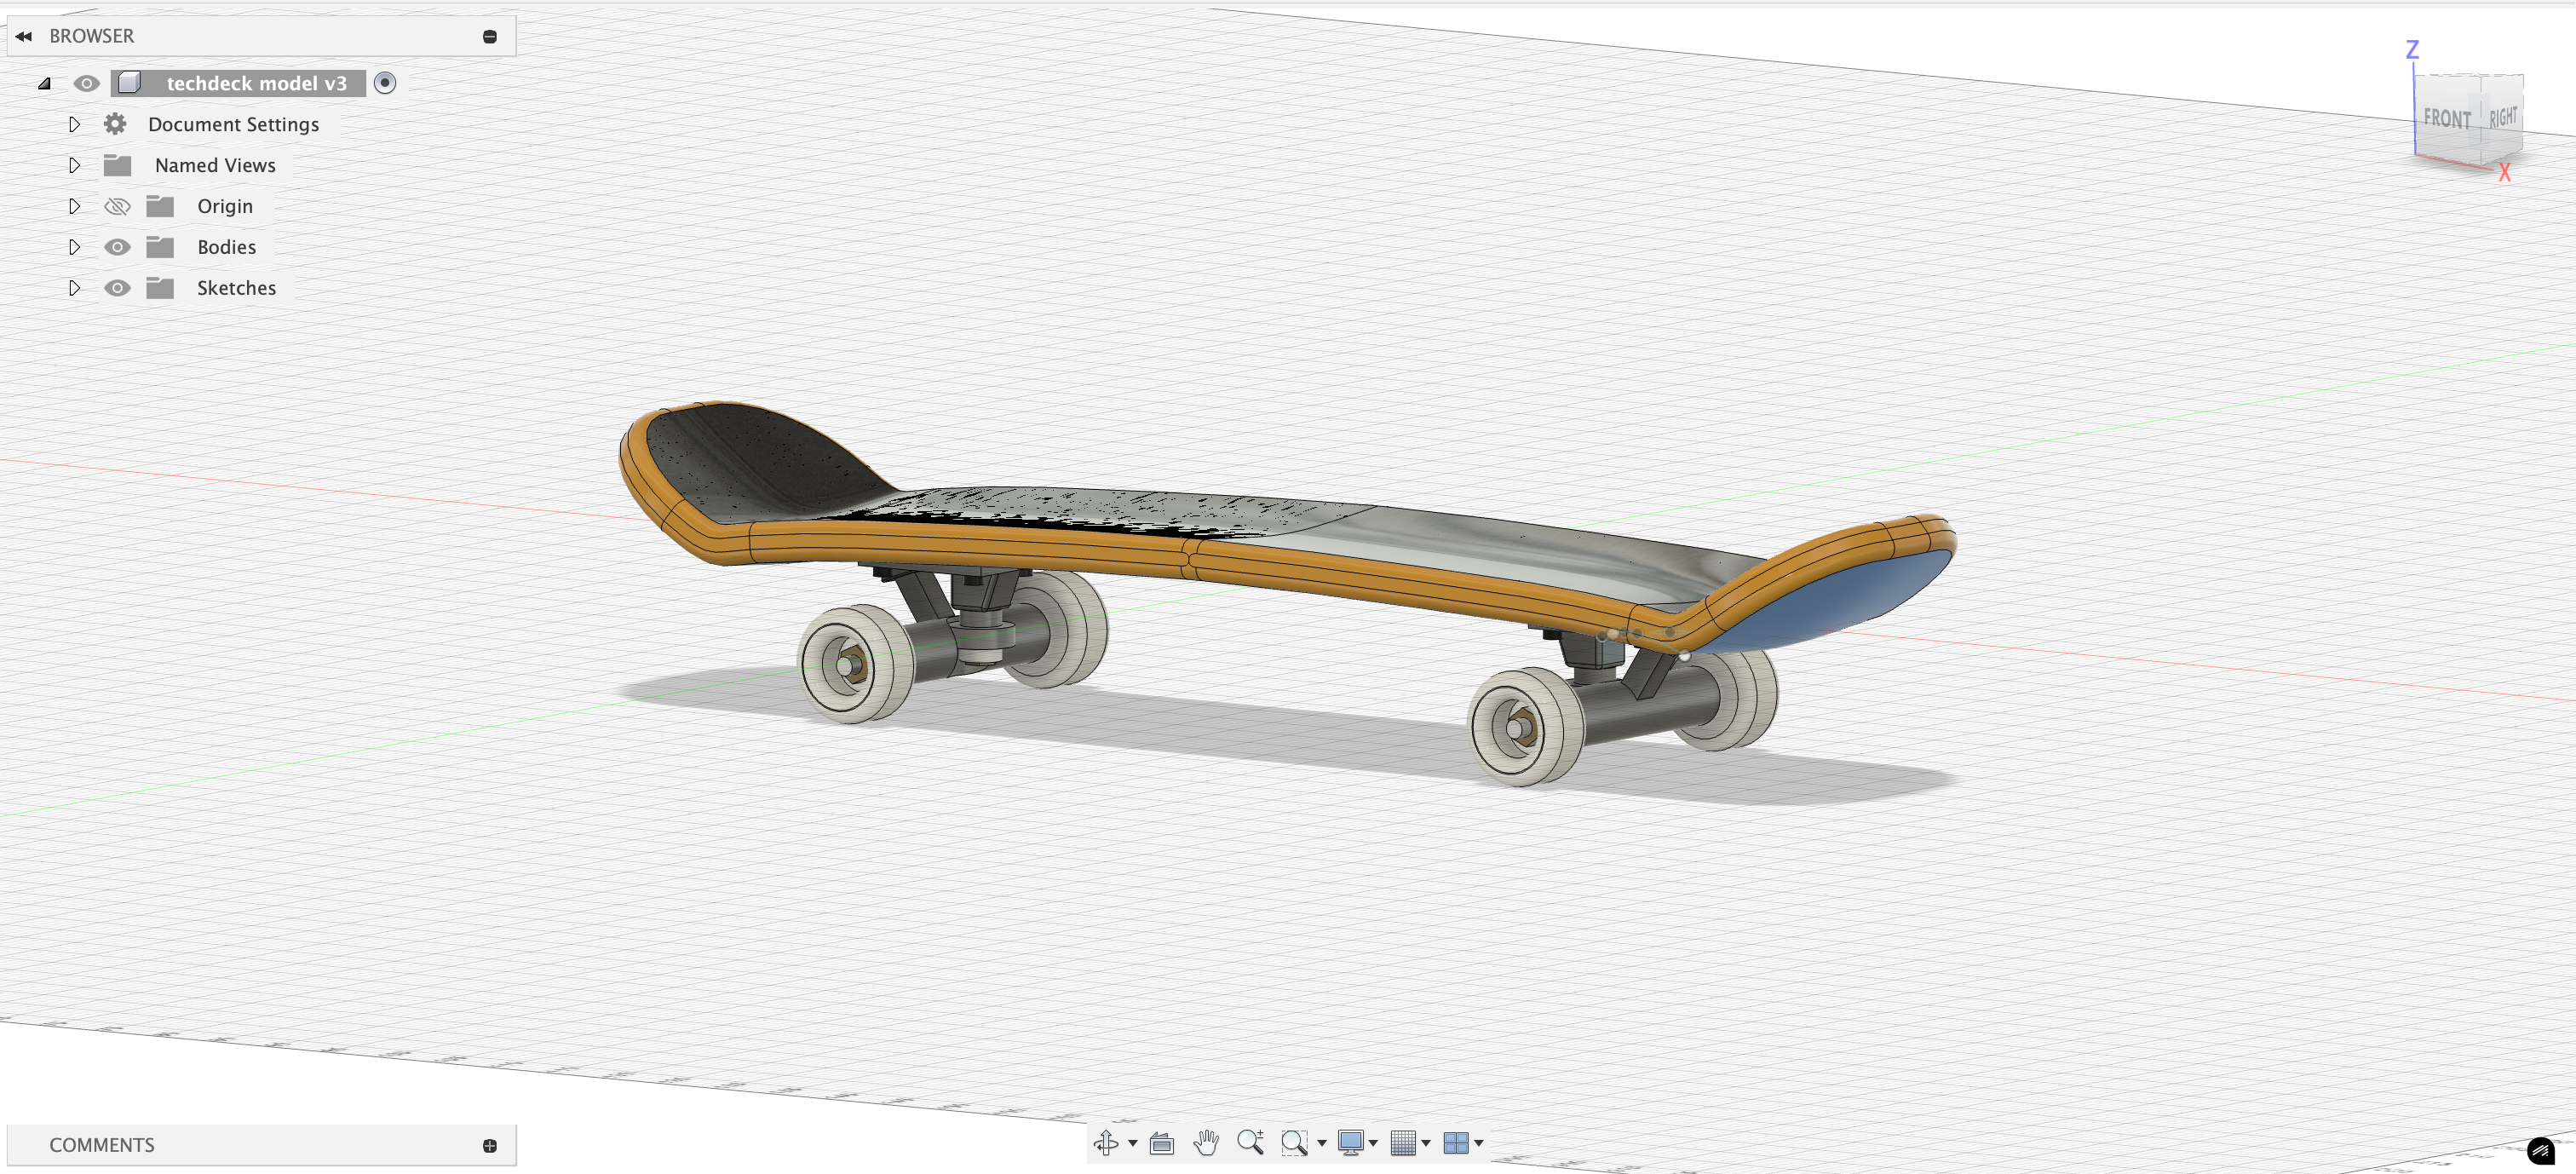
Task: Expand the Named Views folder
Action: coord(74,165)
